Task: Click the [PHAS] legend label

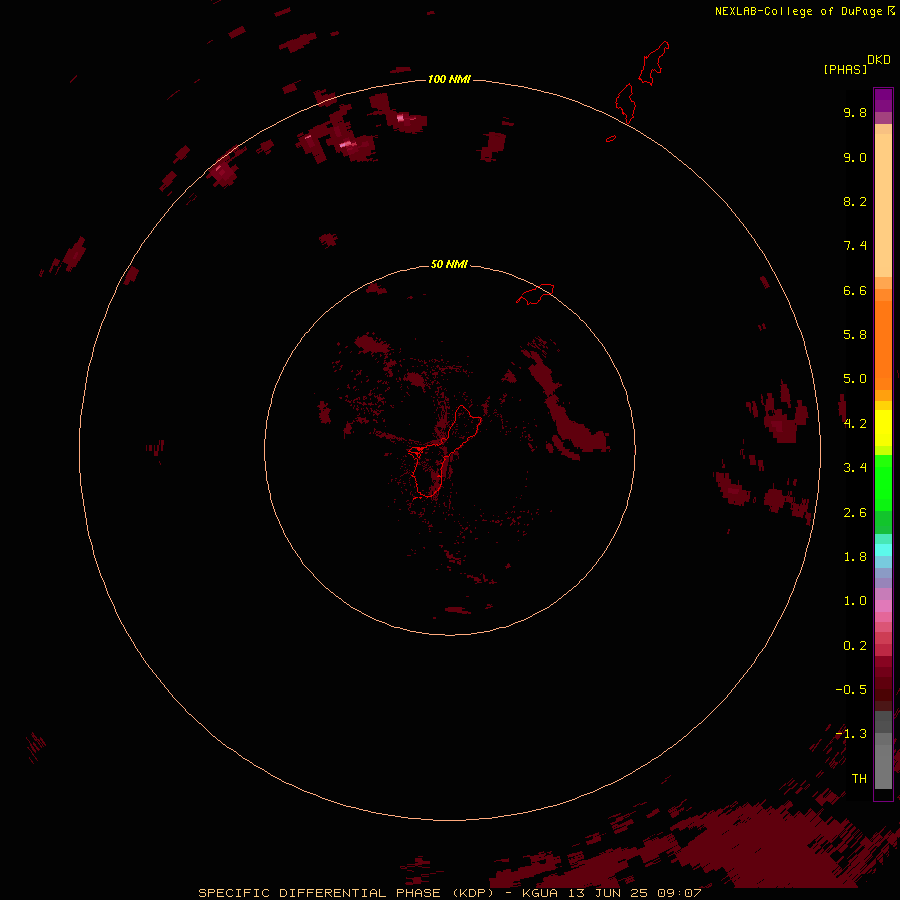Action: (845, 69)
